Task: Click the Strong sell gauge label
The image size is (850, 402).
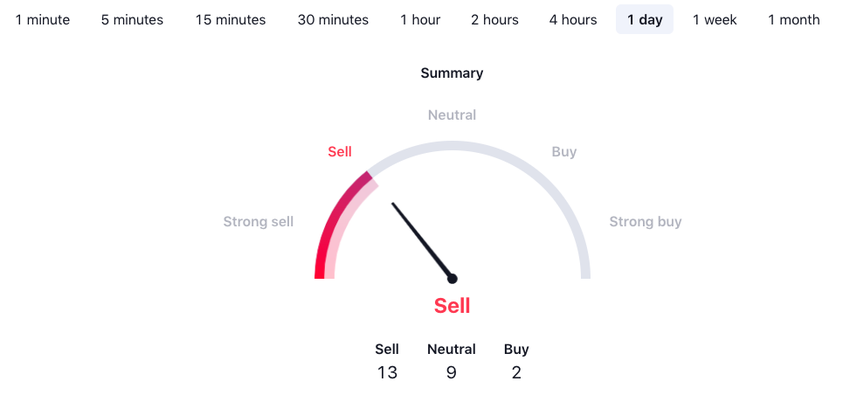Action: [258, 222]
